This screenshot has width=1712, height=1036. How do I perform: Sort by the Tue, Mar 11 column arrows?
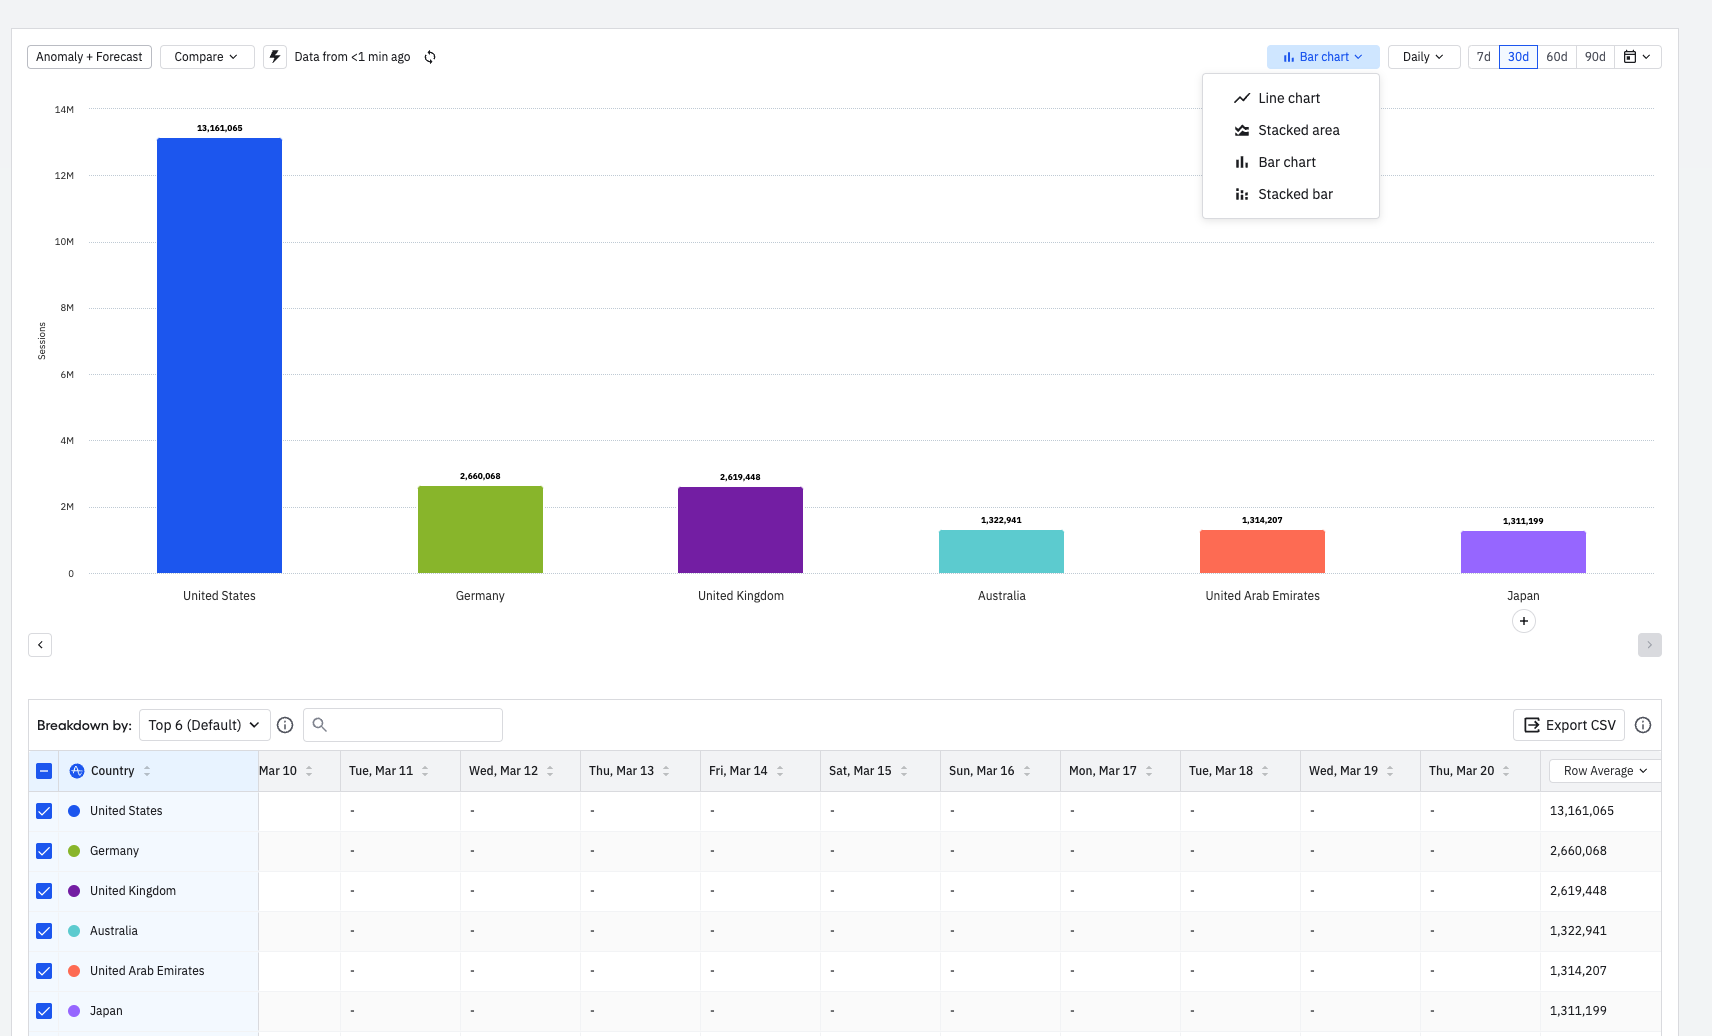pyautogui.click(x=425, y=771)
